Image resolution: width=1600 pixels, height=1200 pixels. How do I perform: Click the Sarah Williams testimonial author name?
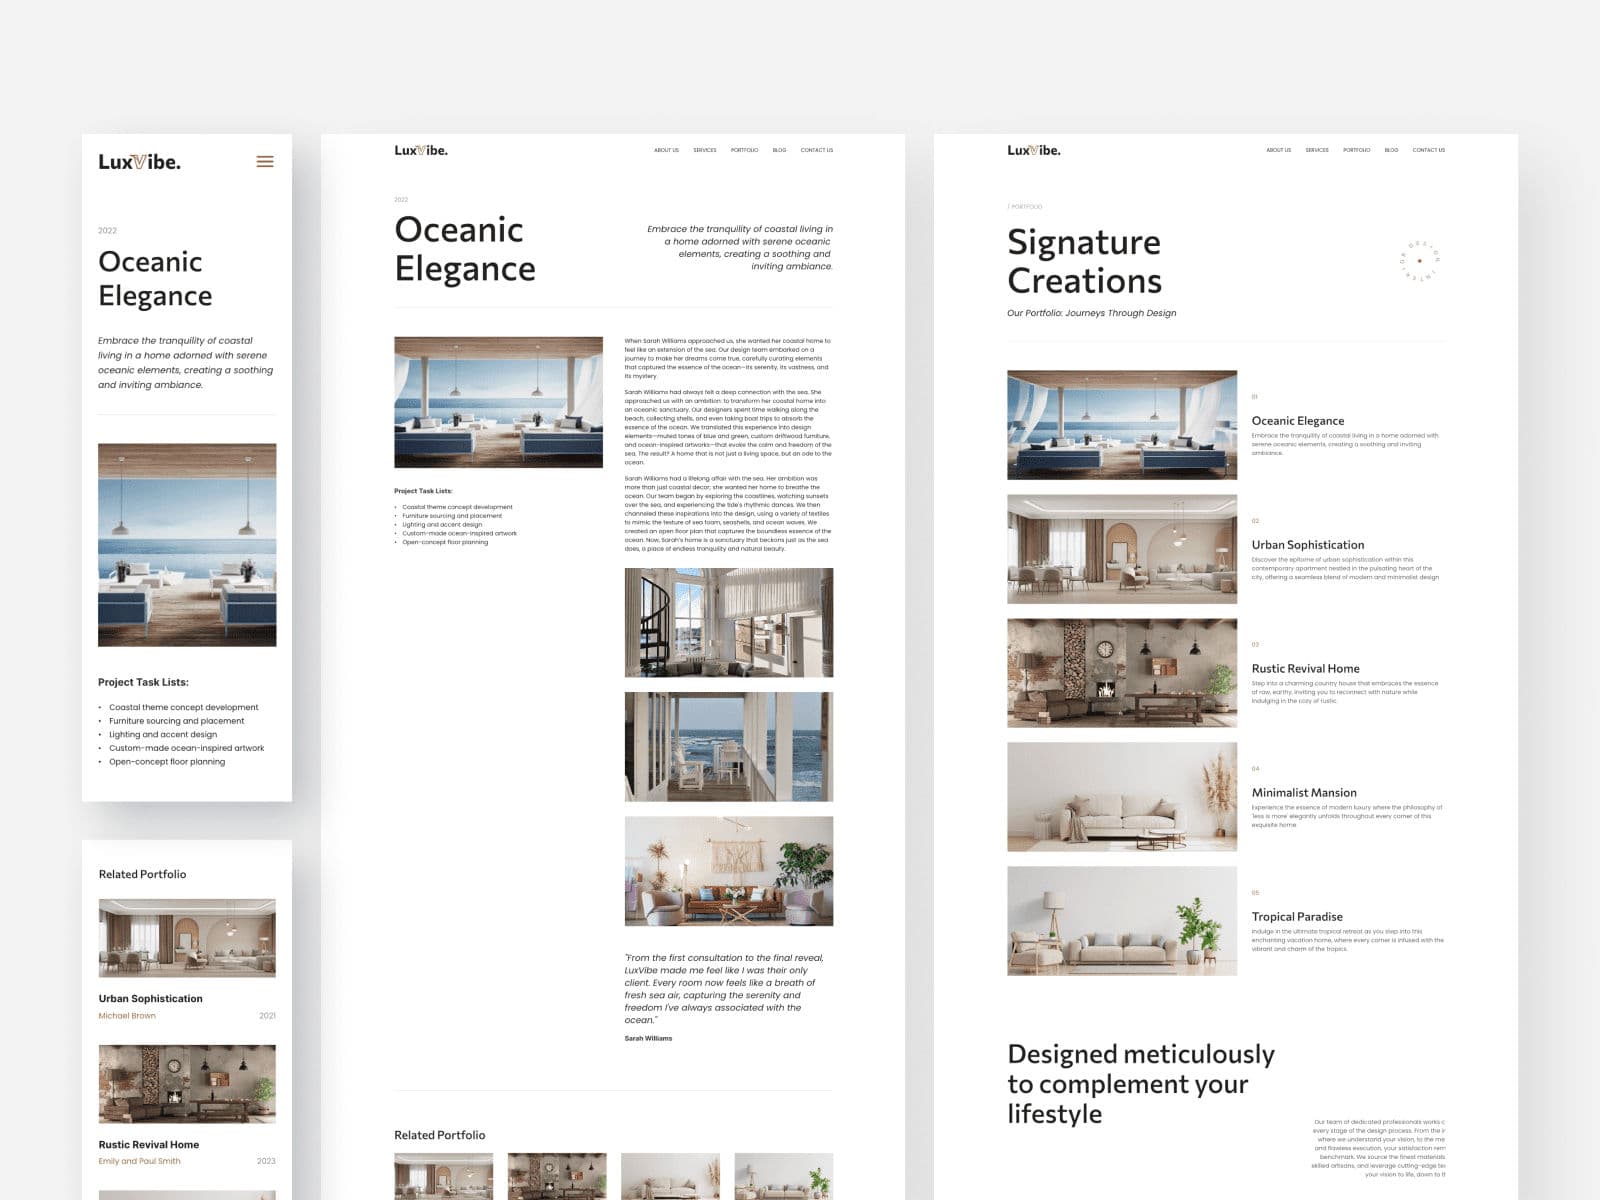pyautogui.click(x=648, y=1039)
